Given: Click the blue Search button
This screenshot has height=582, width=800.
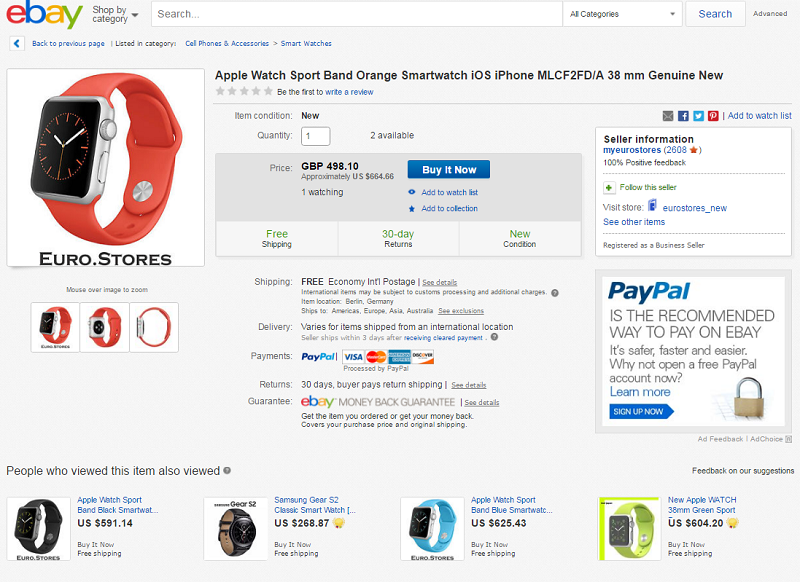Looking at the screenshot, I should click(x=715, y=14).
